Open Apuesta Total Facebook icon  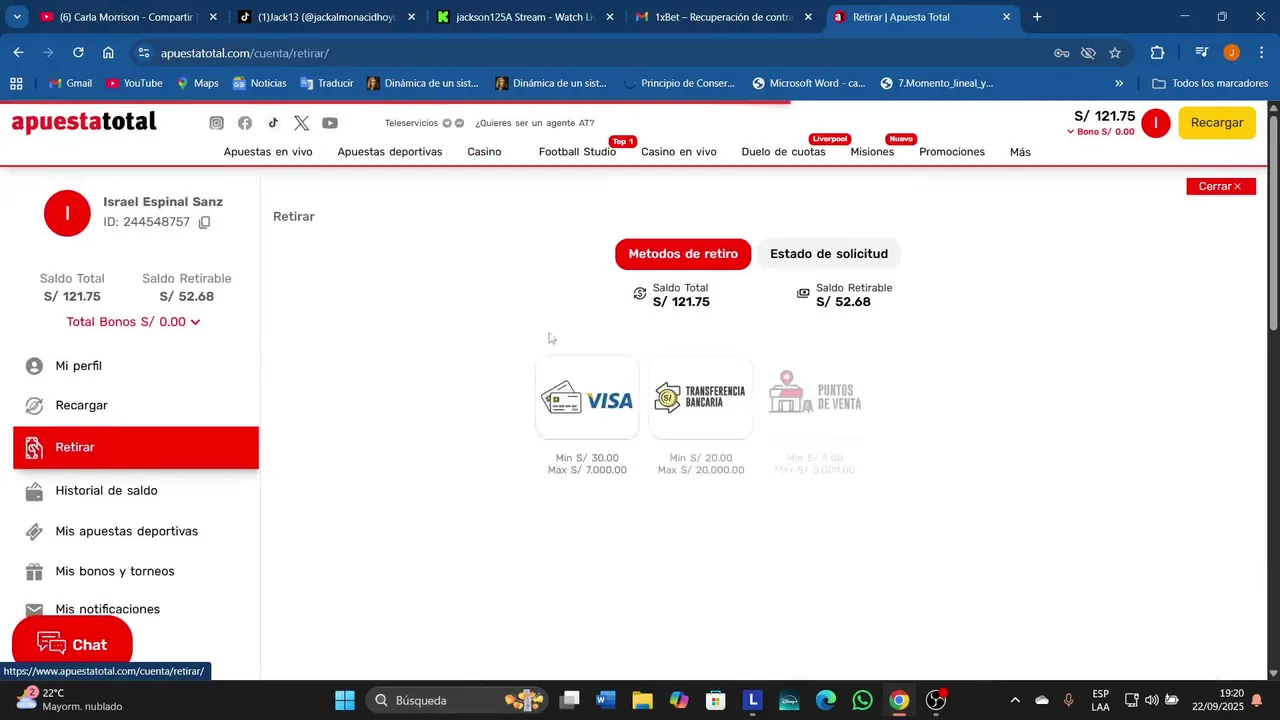pos(245,123)
